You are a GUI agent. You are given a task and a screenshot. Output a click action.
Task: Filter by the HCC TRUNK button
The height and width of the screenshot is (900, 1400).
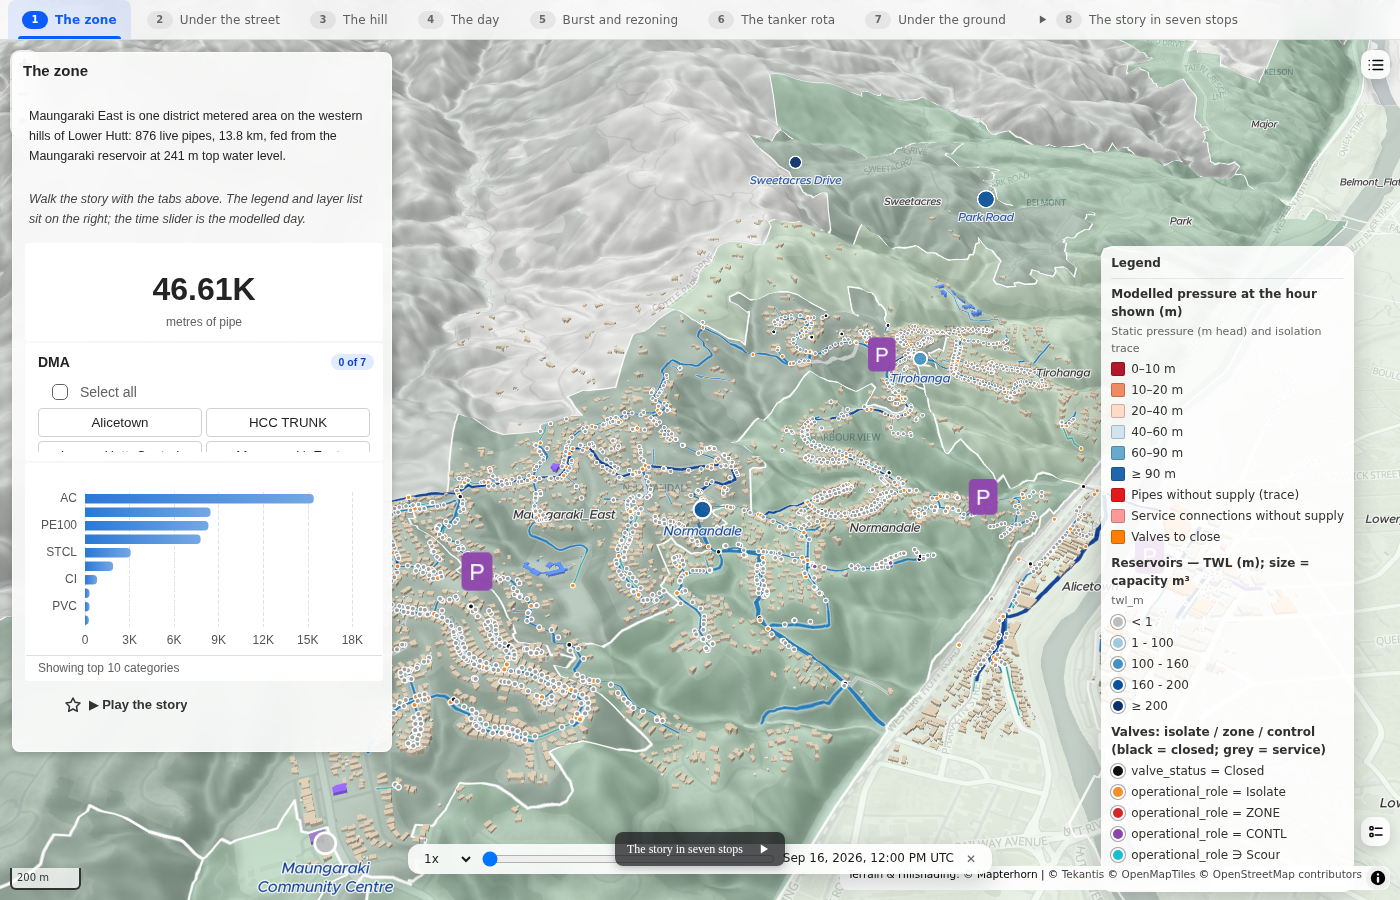[288, 423]
